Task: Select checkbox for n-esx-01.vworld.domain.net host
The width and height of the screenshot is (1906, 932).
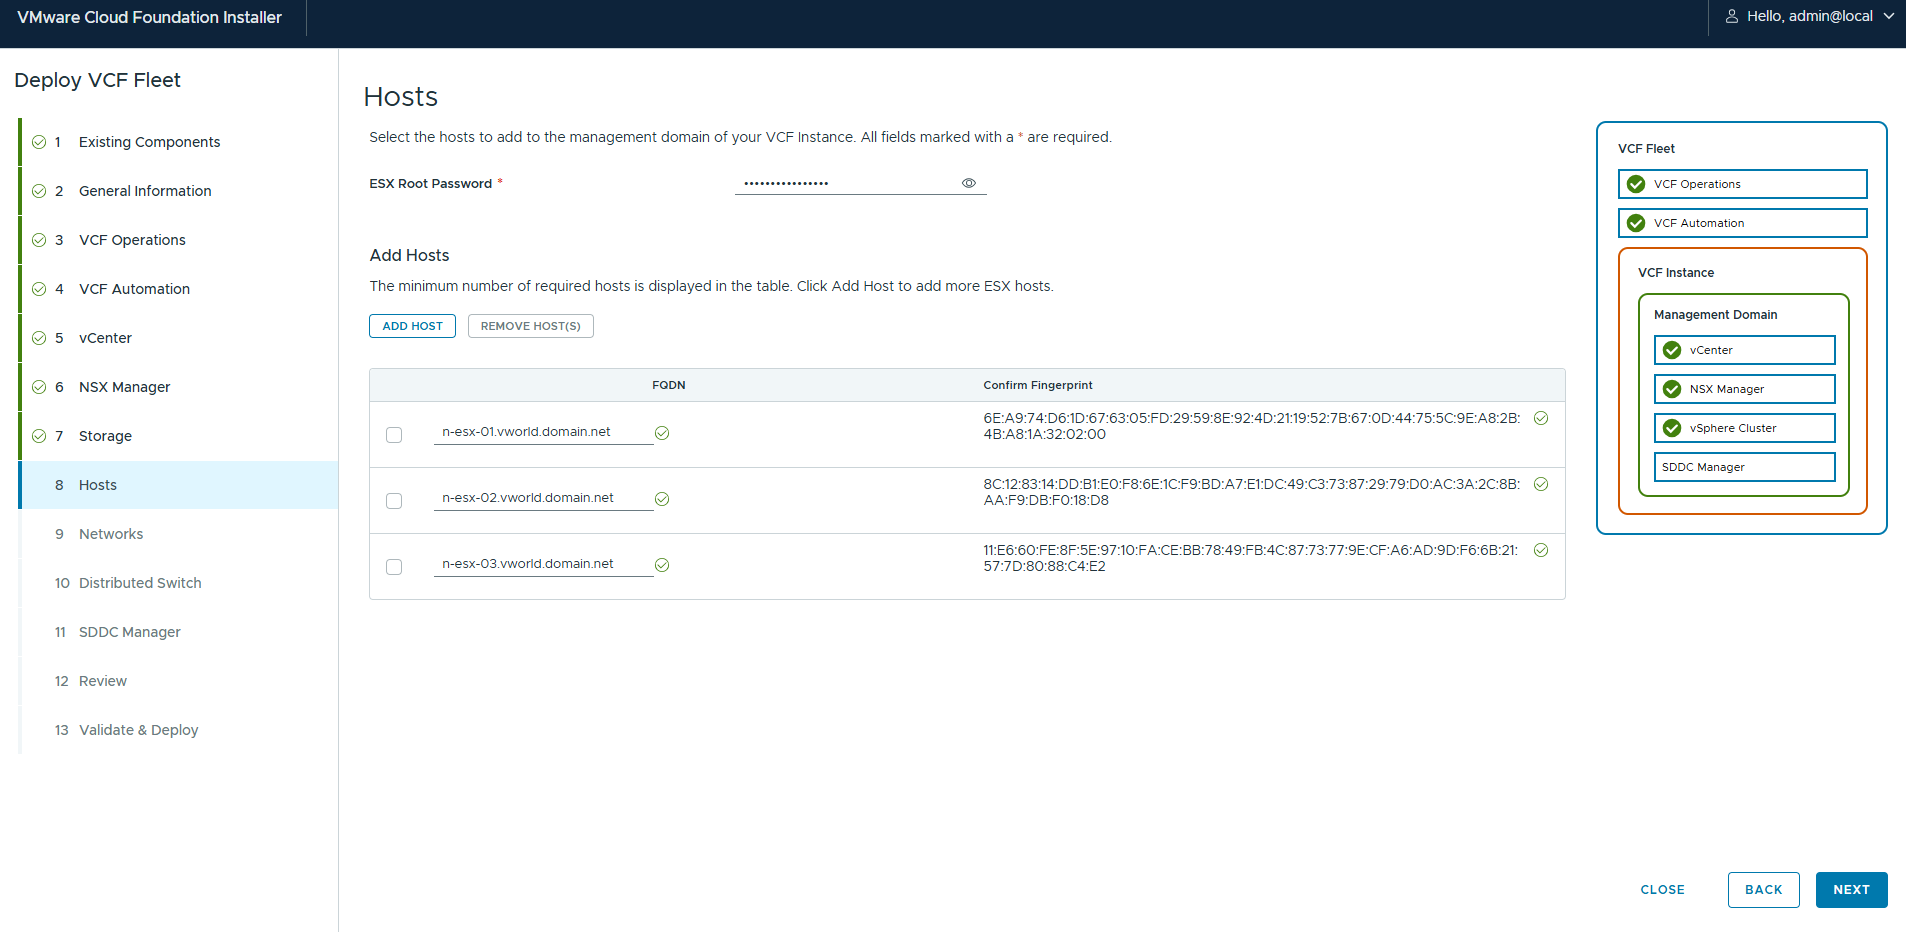Action: coord(394,435)
